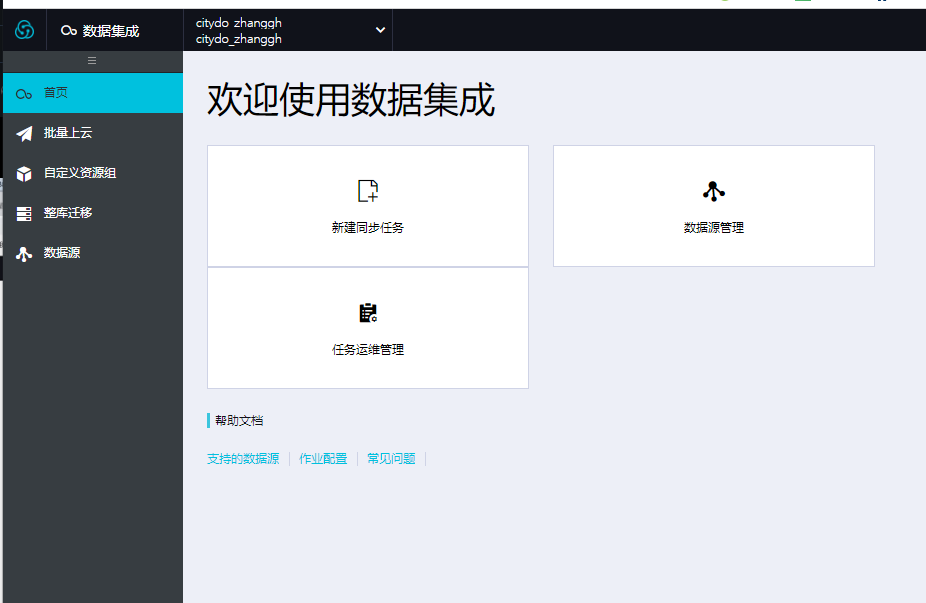Click the new file icon for 新建同步任务
This screenshot has width=926, height=603.
(x=368, y=191)
